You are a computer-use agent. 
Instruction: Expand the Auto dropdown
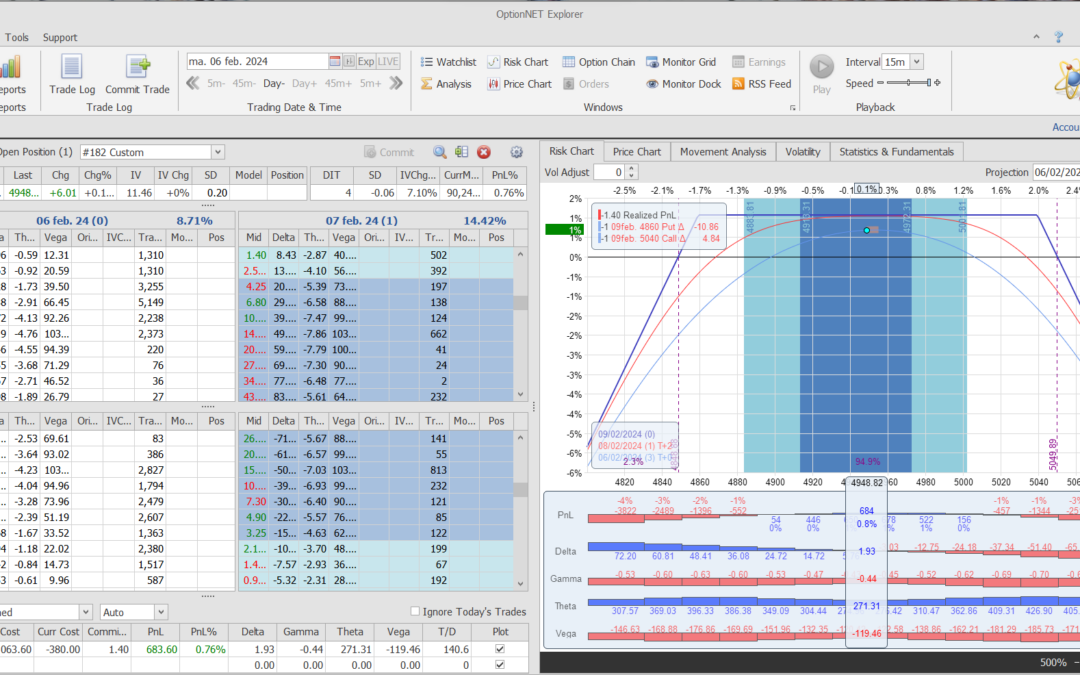point(160,611)
